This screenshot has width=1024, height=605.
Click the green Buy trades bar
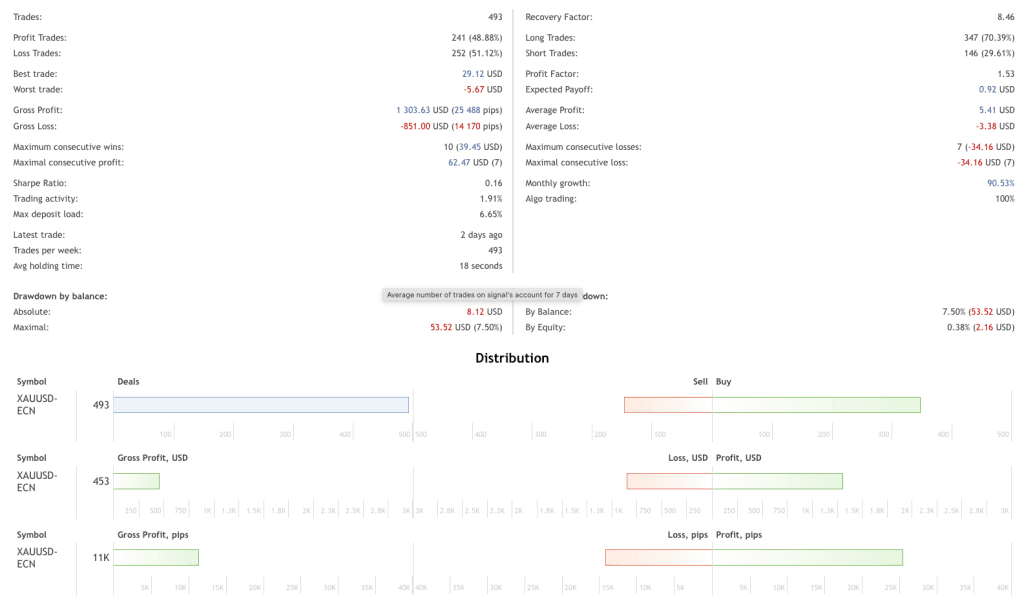(816, 405)
